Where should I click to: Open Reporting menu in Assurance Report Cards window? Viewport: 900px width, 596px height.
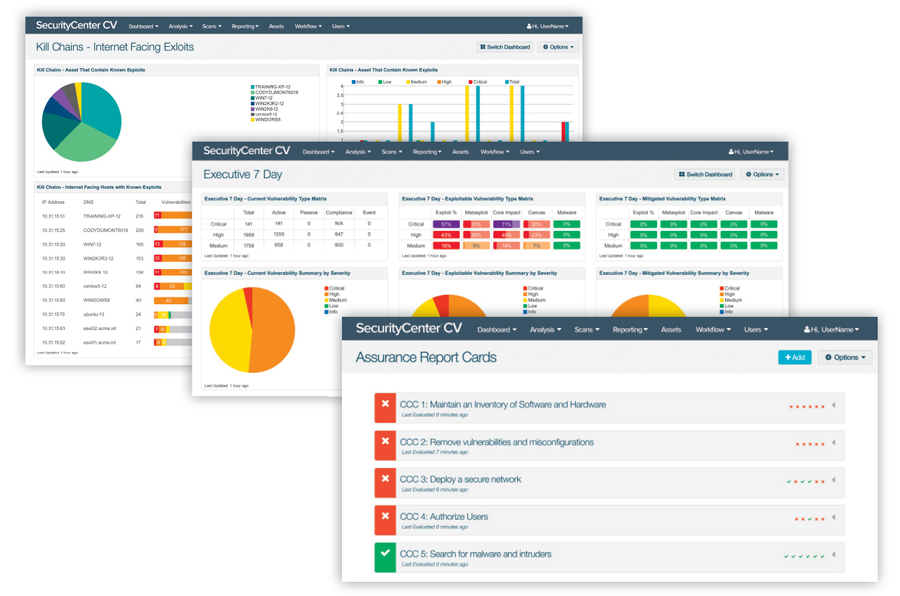[629, 329]
